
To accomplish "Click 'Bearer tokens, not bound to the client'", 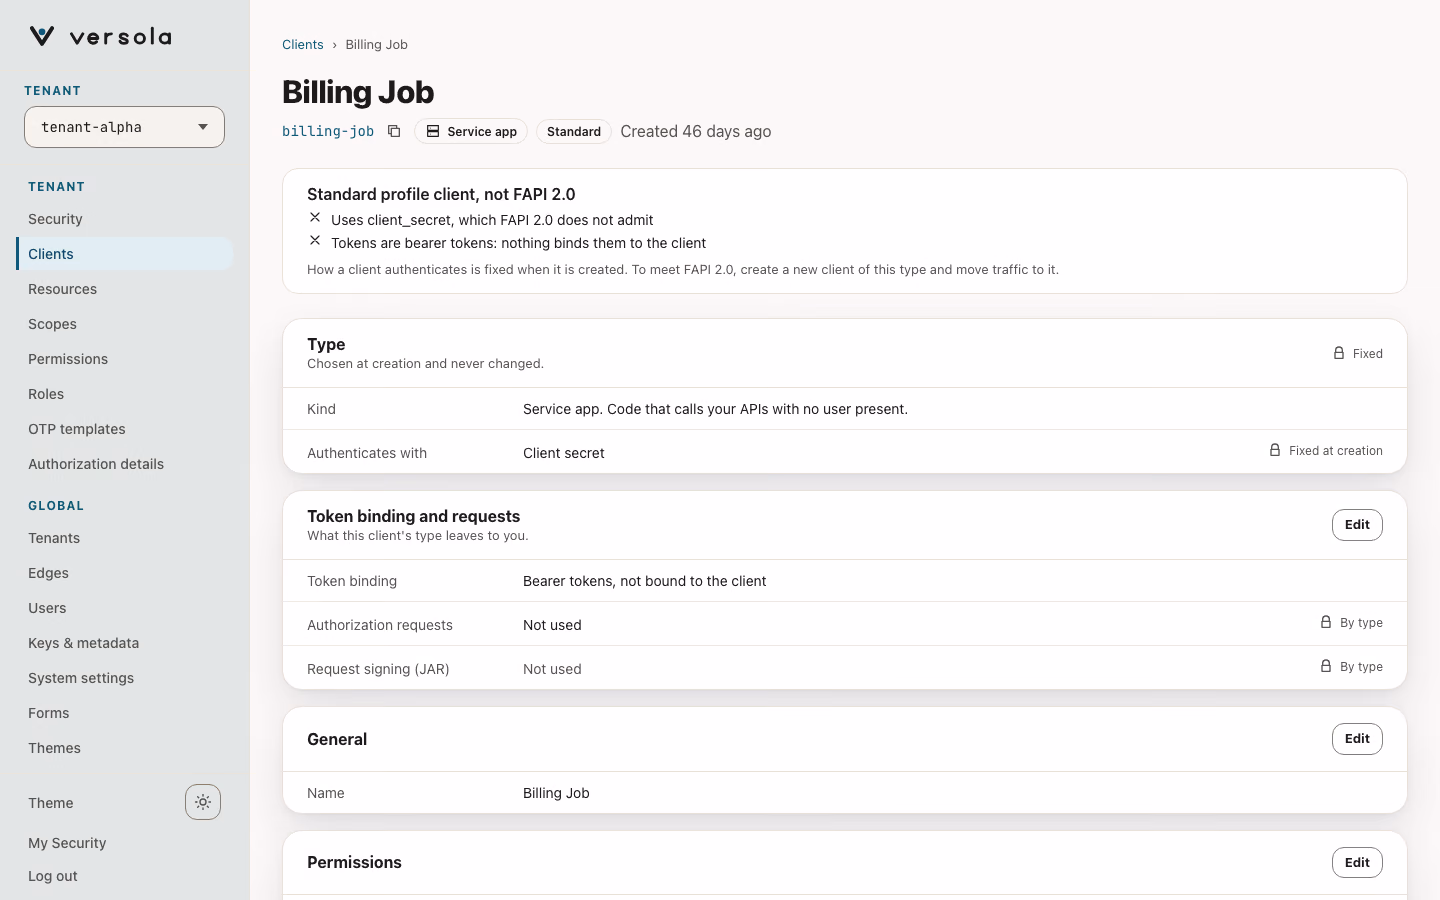I will point(645,581).
